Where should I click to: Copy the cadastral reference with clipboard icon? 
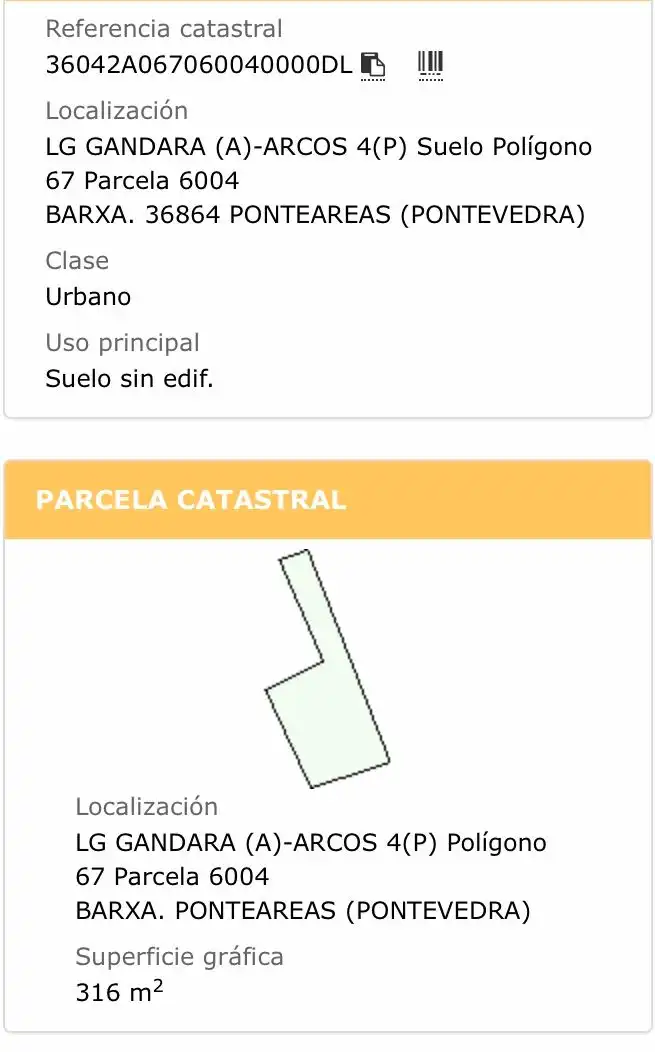373,66
